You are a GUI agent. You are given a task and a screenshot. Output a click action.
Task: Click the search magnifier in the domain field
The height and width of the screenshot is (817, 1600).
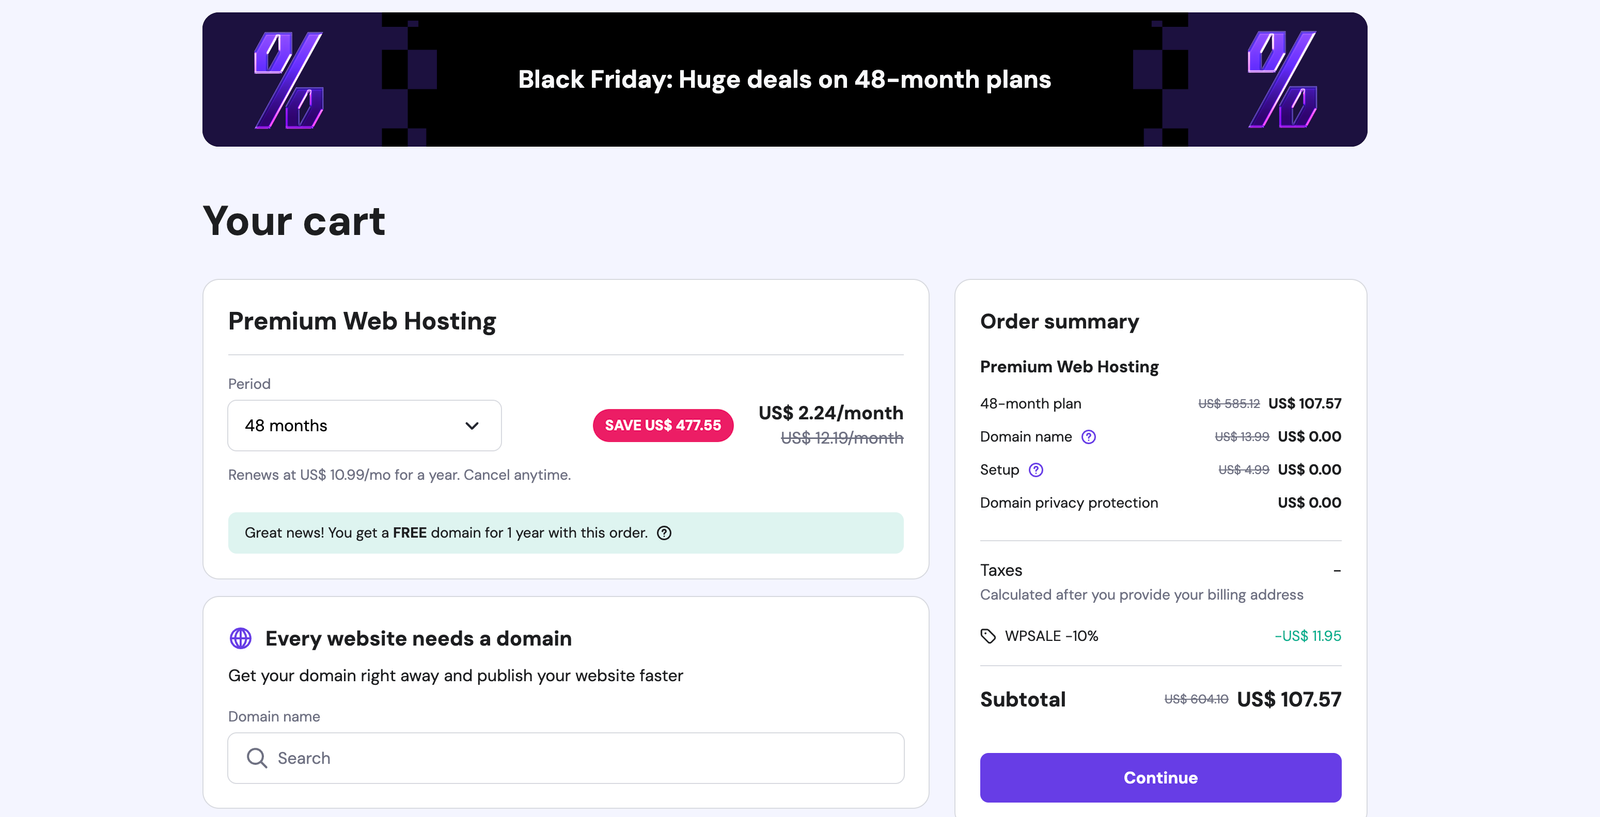(257, 758)
